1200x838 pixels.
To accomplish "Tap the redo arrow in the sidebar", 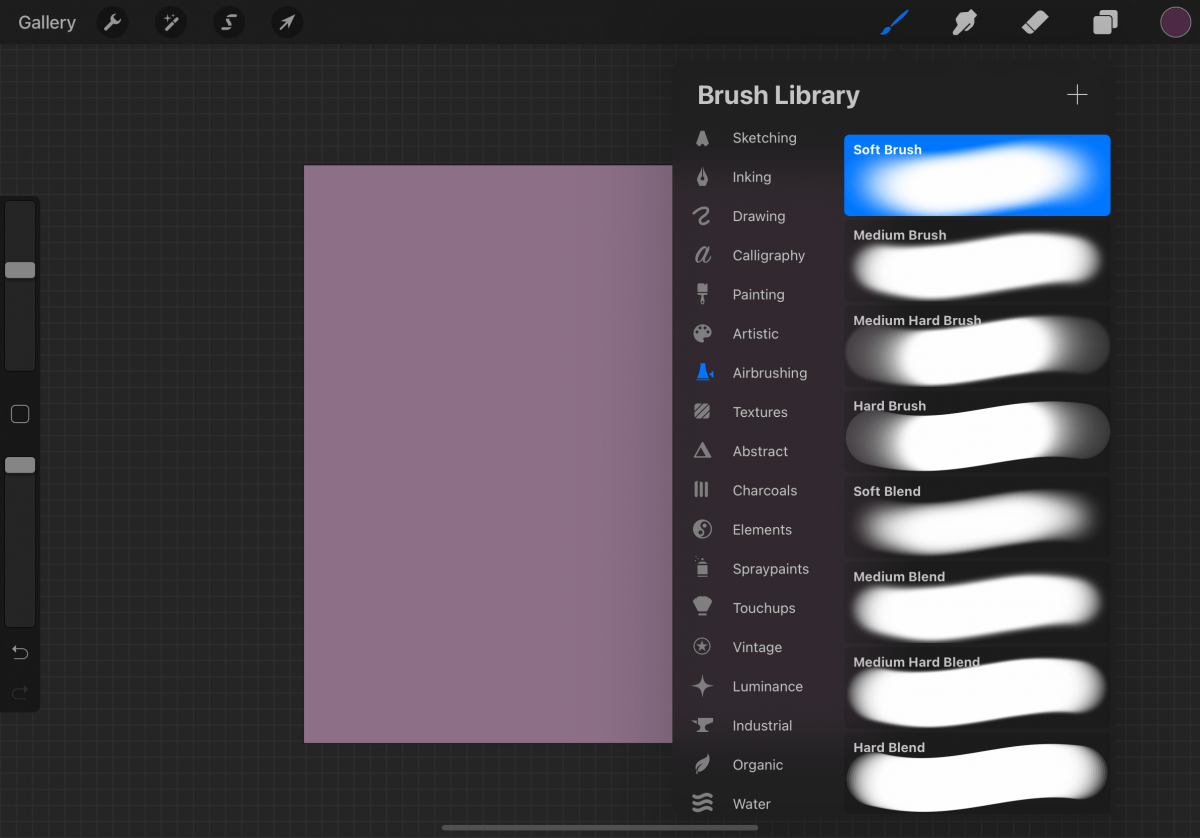I will click(20, 692).
